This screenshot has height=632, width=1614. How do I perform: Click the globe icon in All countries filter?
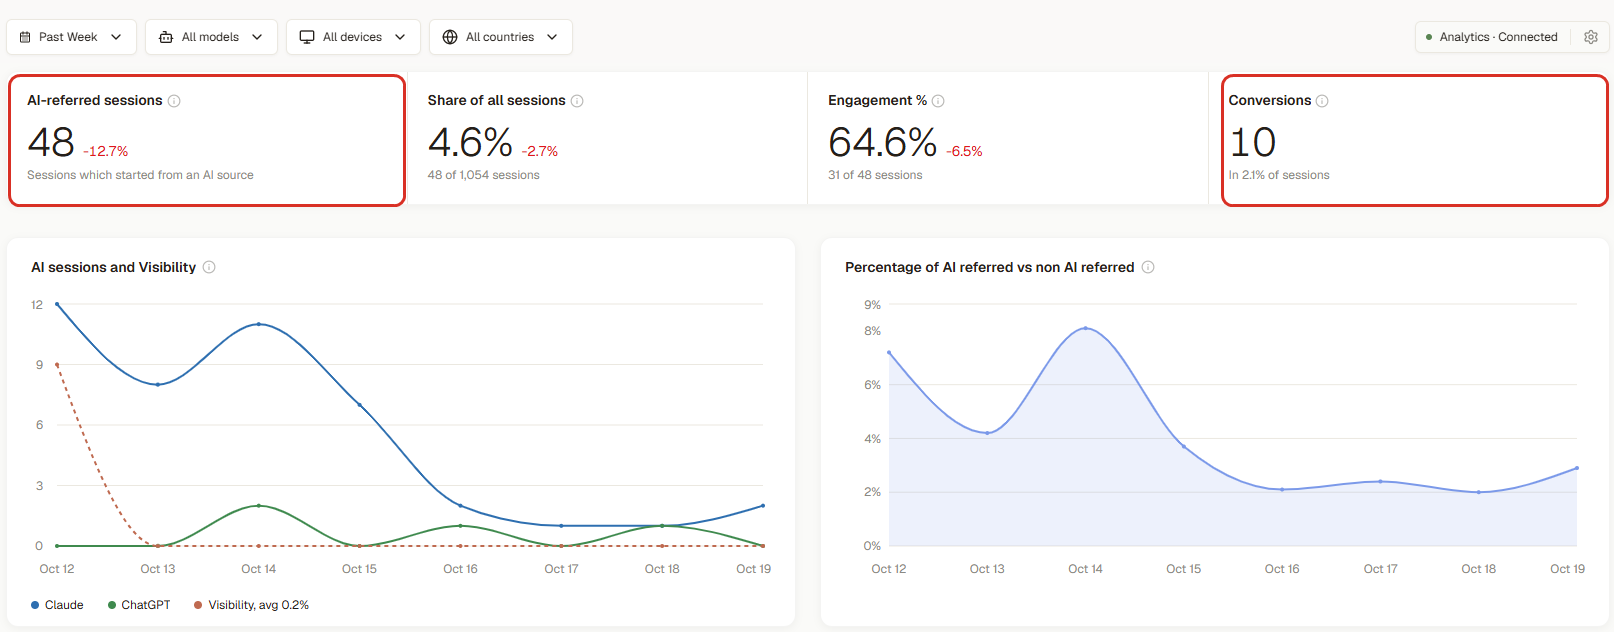pos(450,37)
